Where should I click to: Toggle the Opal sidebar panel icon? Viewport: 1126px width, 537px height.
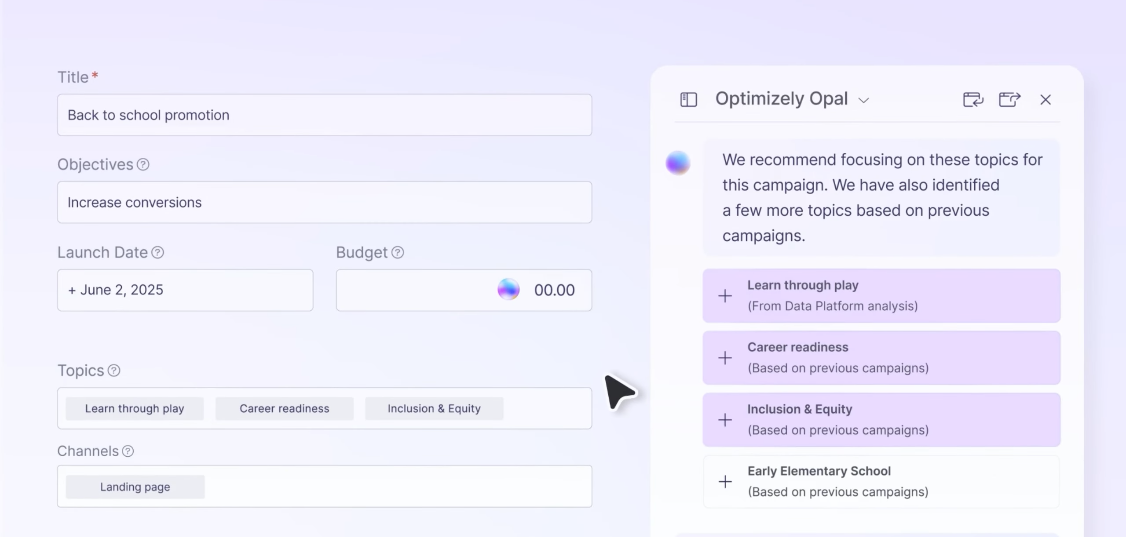coord(688,100)
